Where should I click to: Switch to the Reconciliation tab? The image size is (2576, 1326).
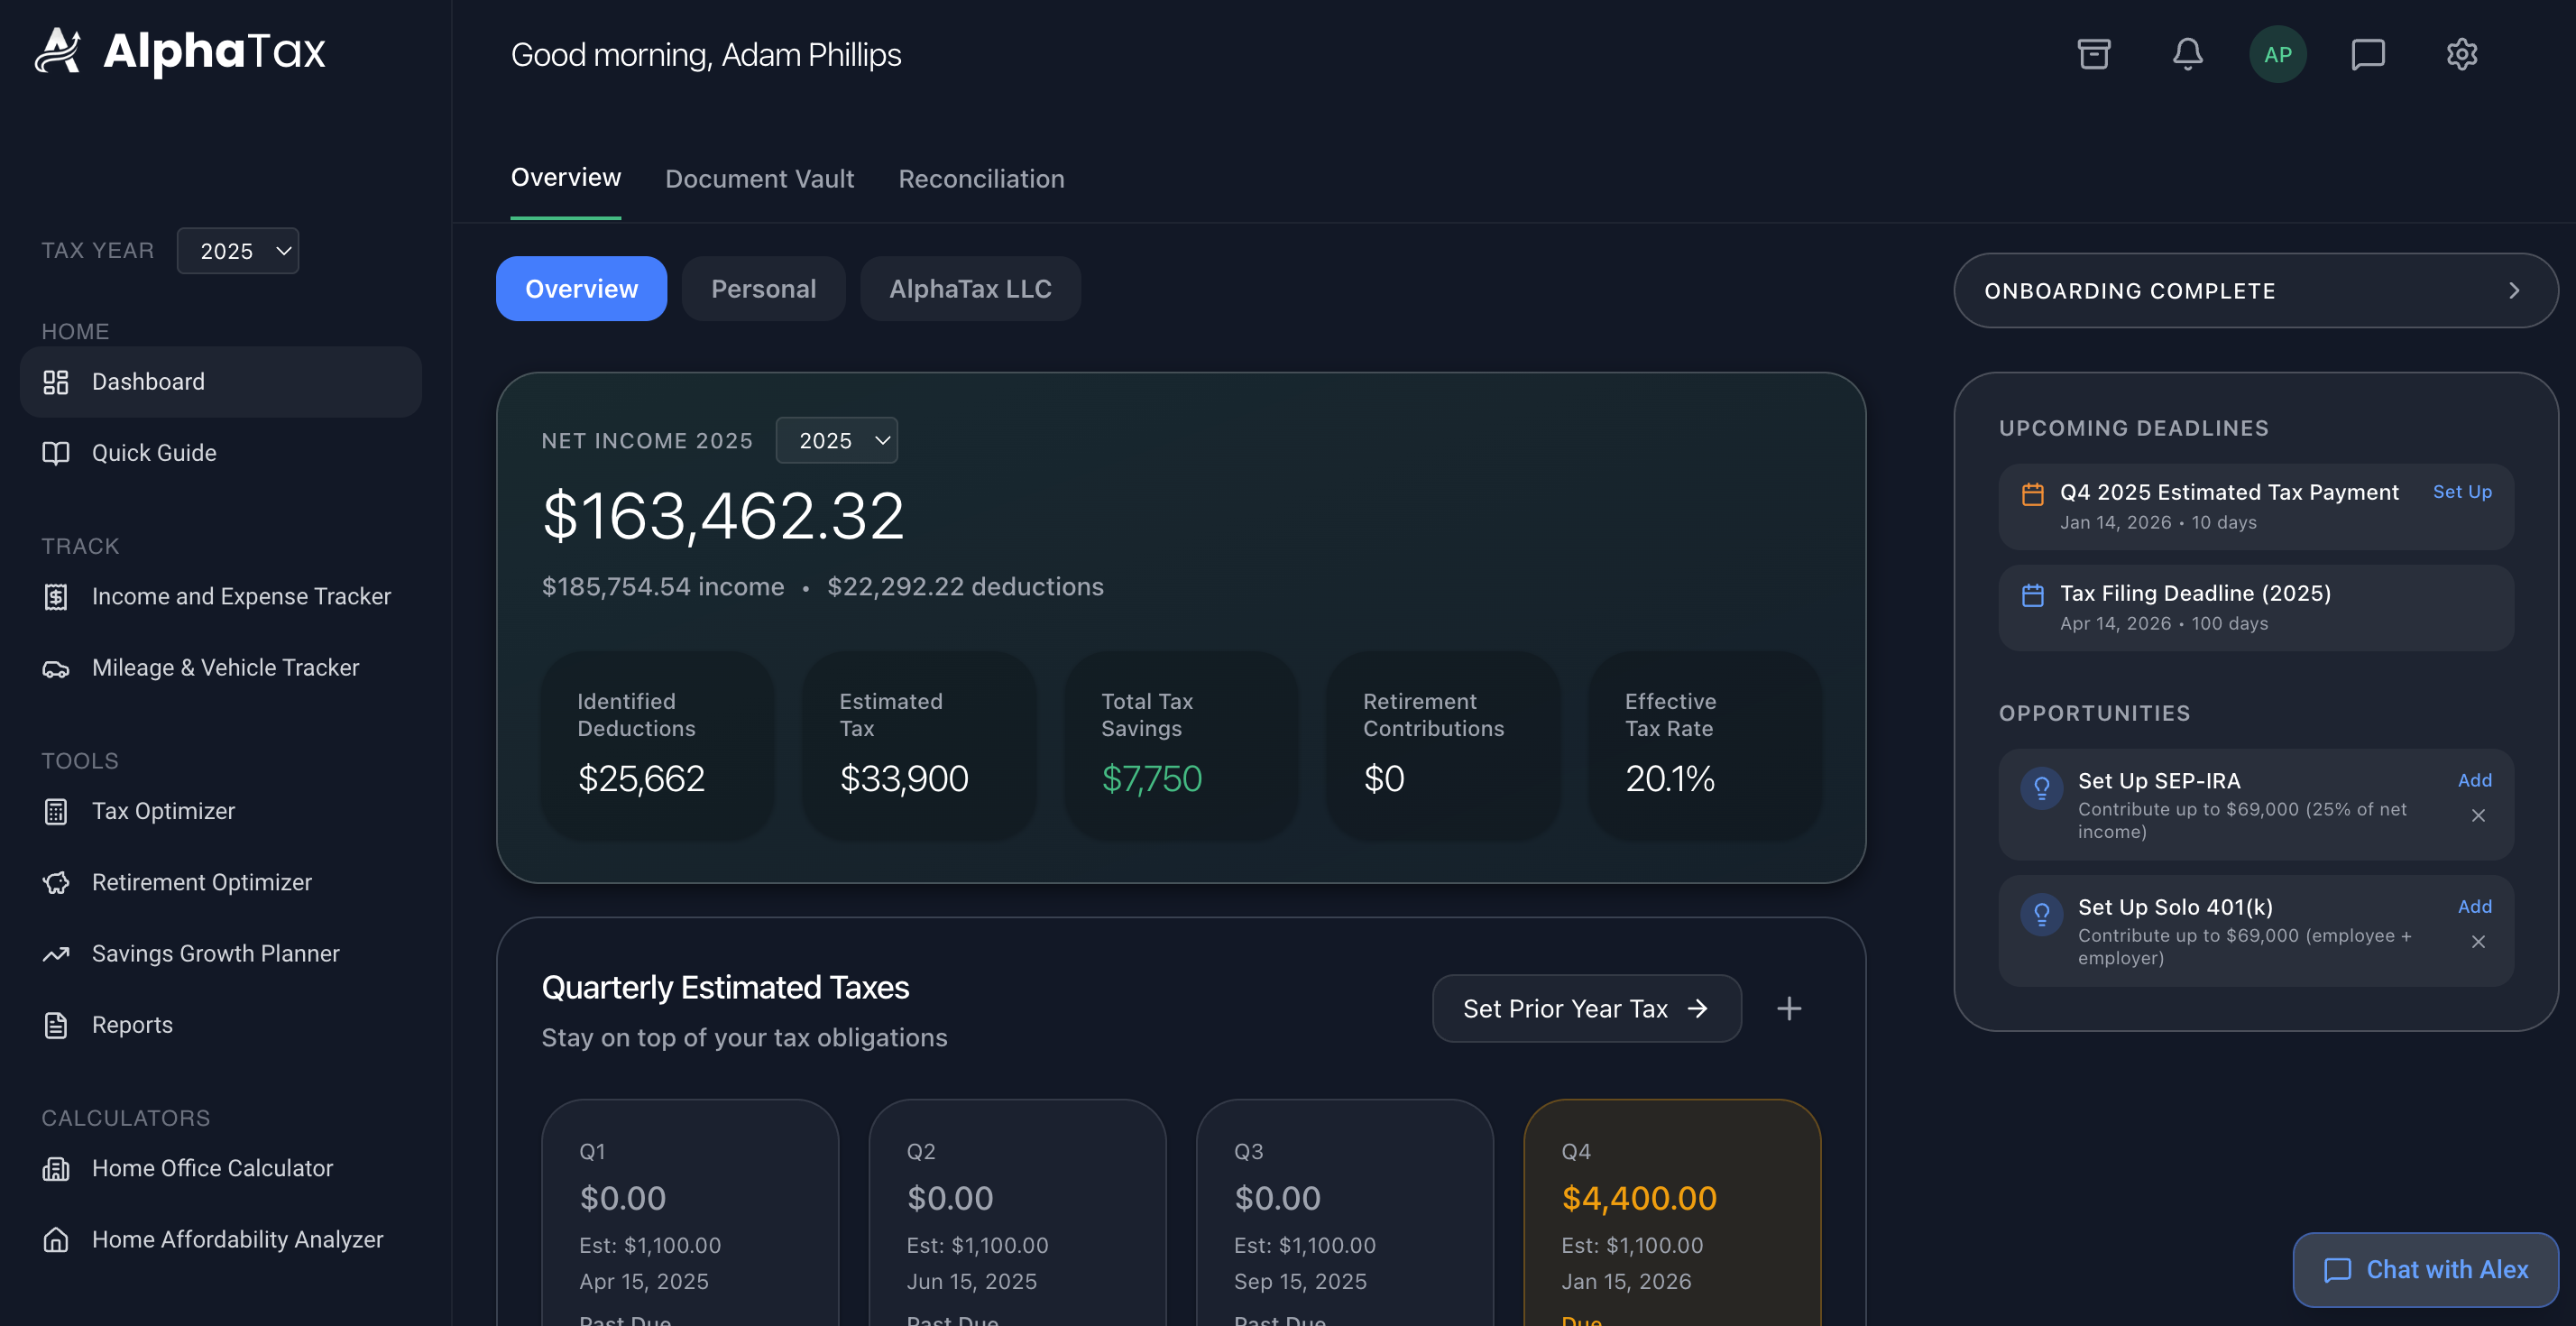tap(980, 179)
